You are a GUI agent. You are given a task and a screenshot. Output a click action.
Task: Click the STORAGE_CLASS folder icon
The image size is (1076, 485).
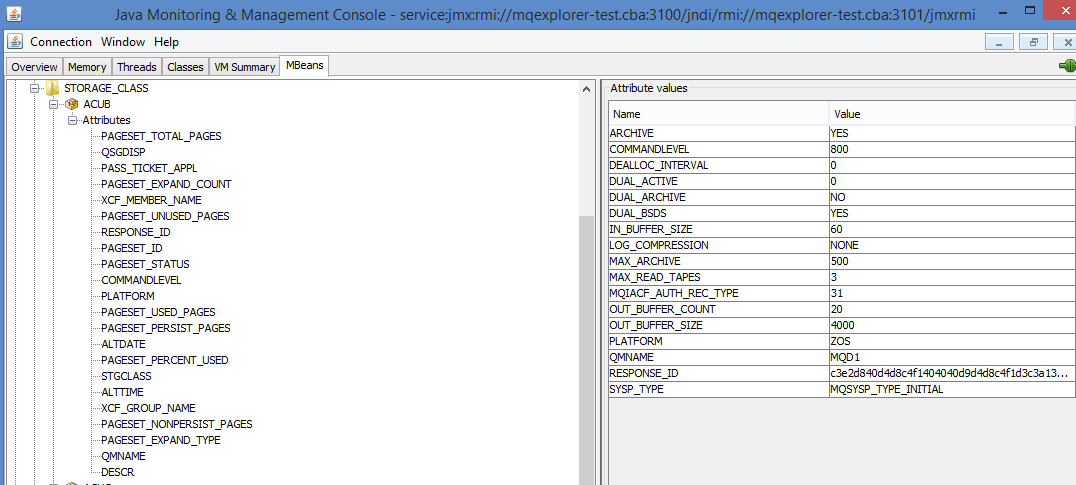click(53, 88)
